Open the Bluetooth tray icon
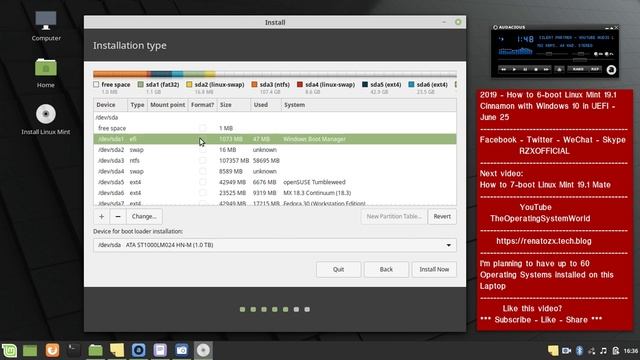640x360 pixels. click(579, 351)
